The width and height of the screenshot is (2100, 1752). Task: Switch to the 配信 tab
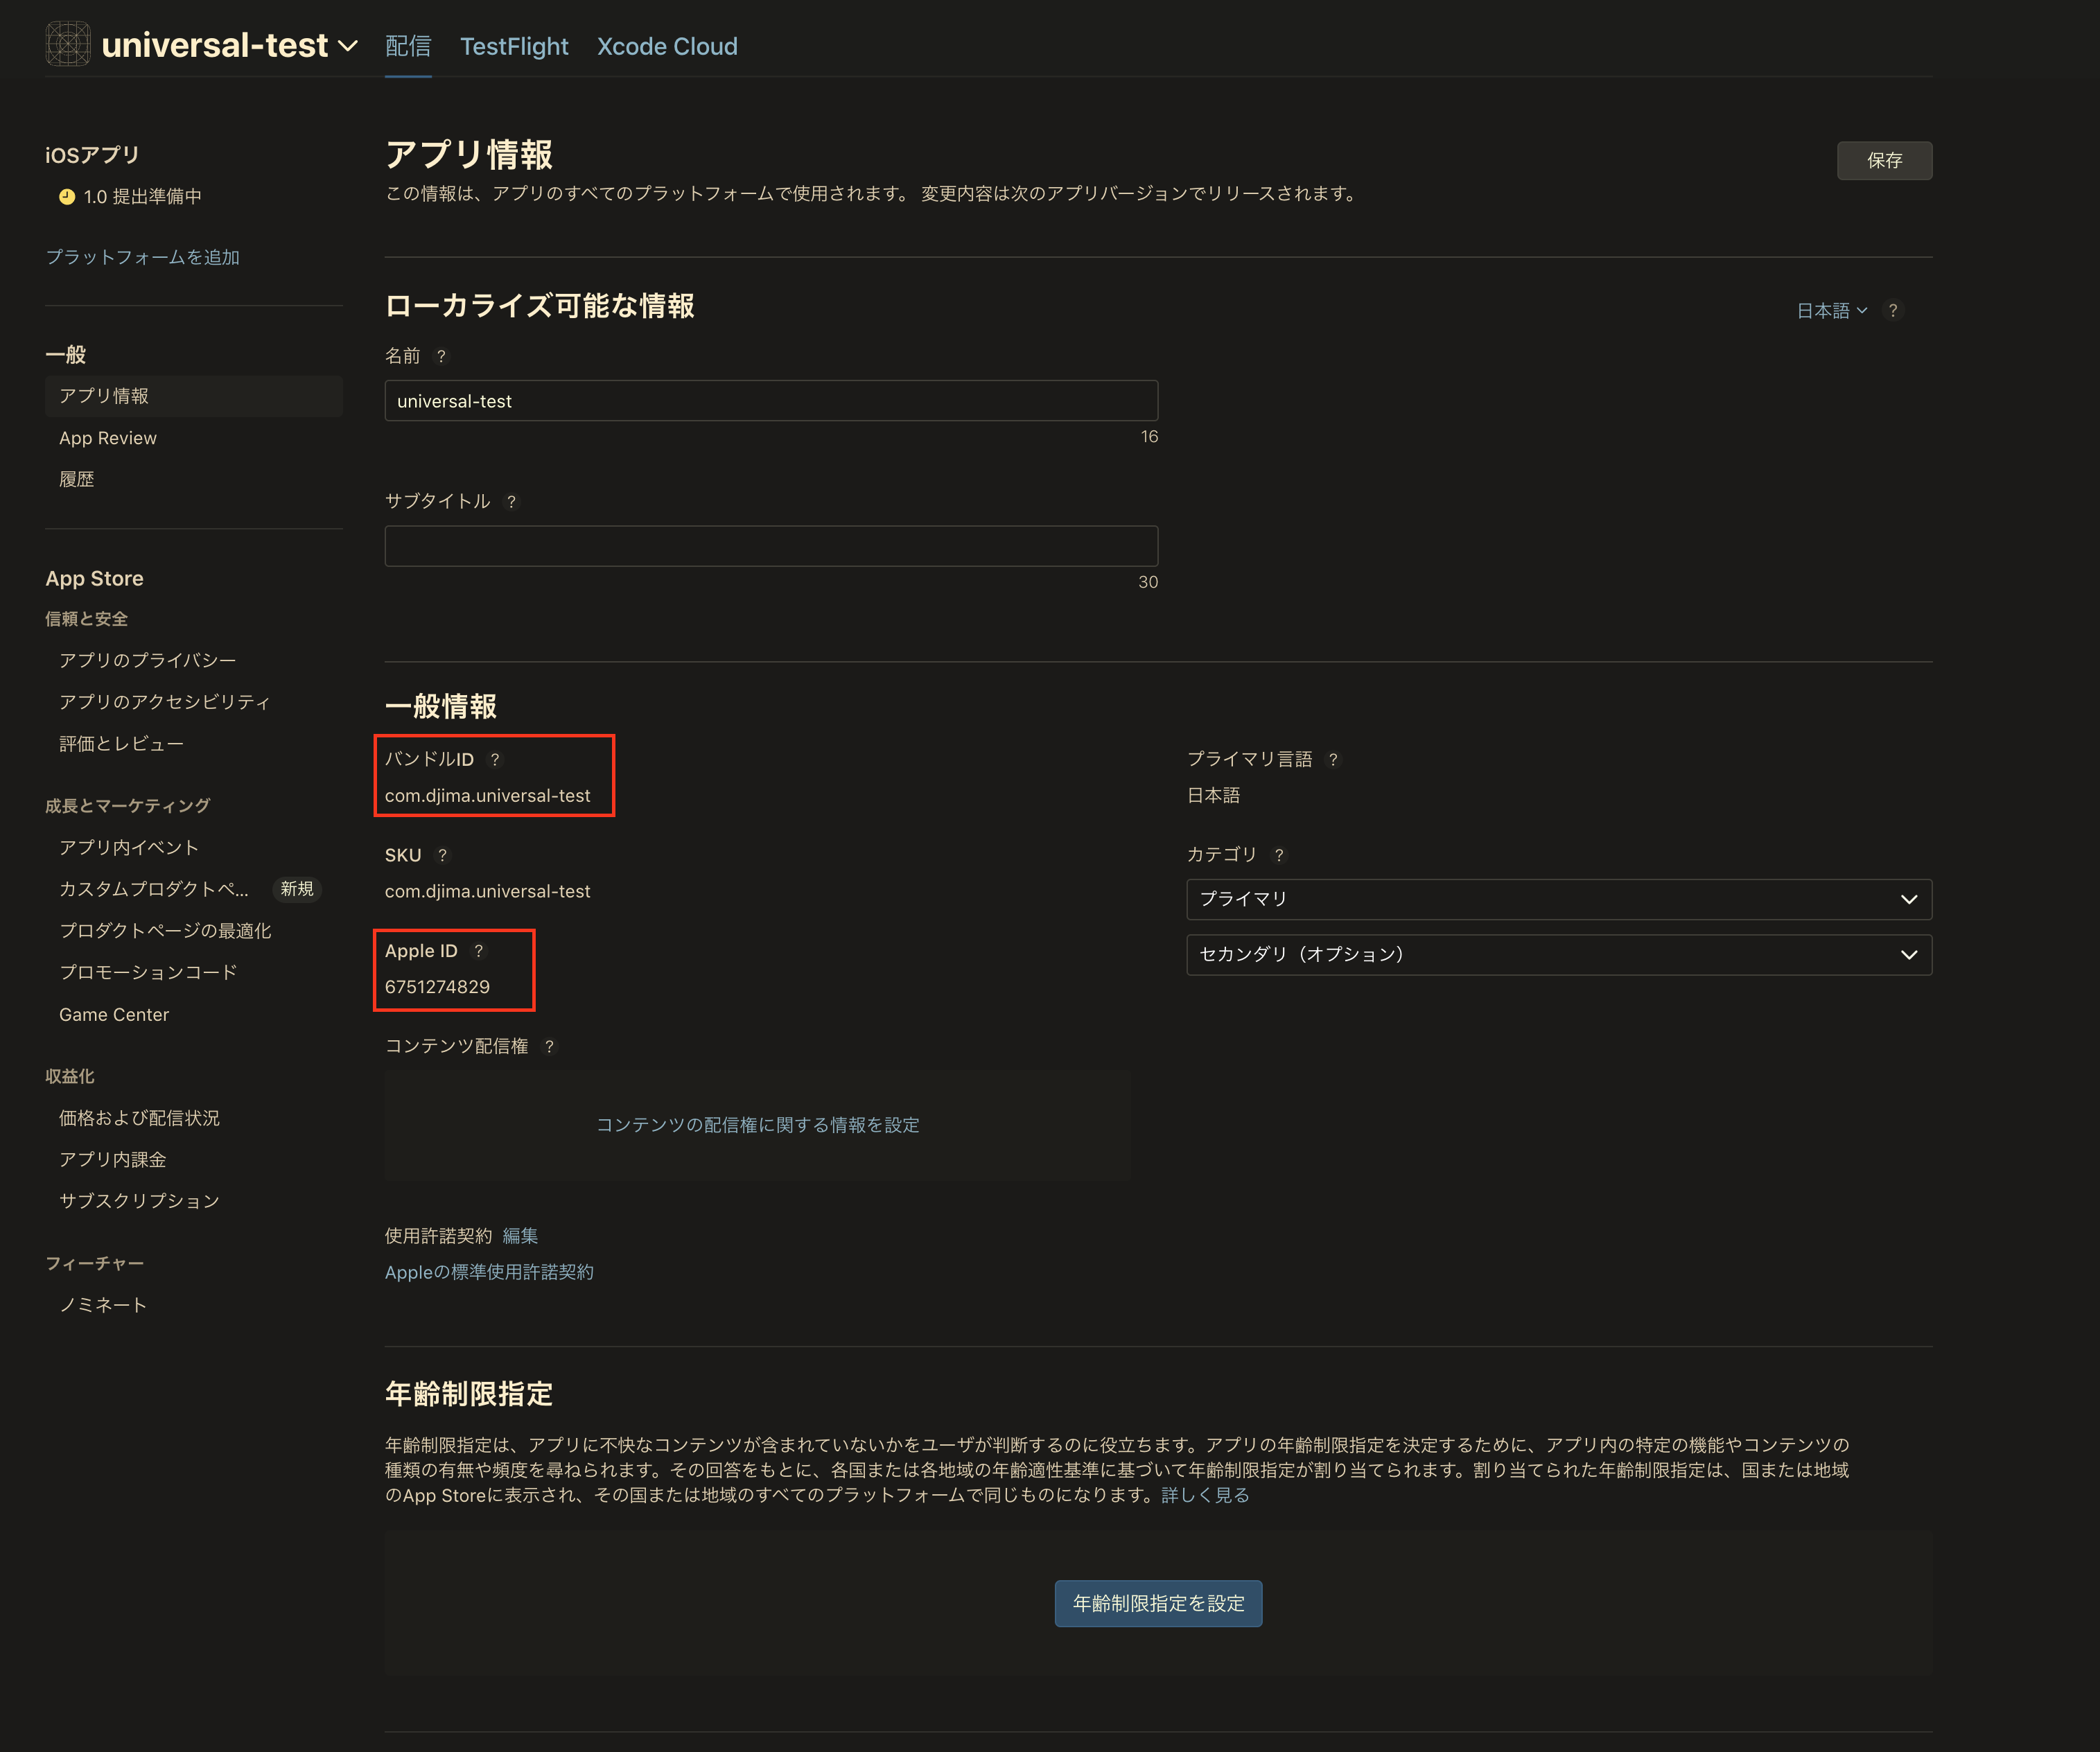[x=408, y=46]
